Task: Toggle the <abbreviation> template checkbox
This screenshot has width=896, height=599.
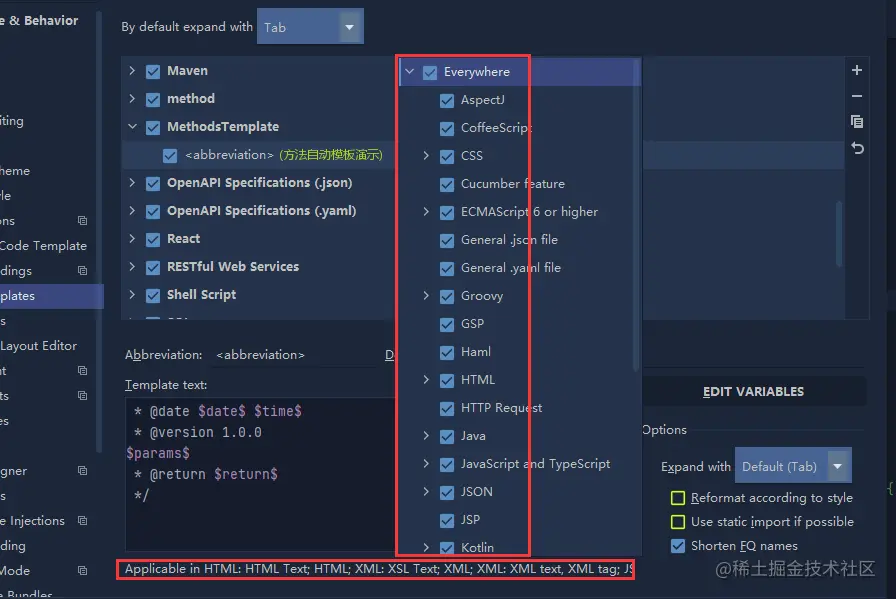Action: [170, 155]
